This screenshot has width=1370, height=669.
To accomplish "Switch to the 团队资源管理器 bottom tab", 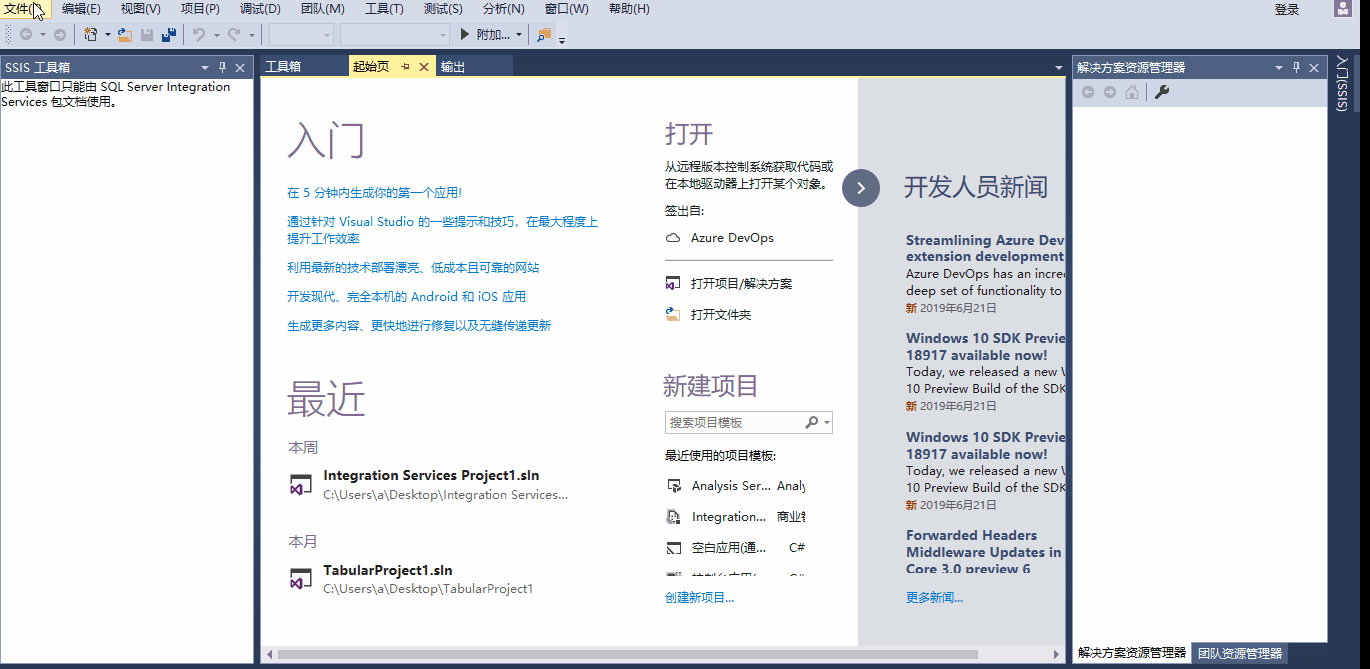I will pyautogui.click(x=1239, y=653).
